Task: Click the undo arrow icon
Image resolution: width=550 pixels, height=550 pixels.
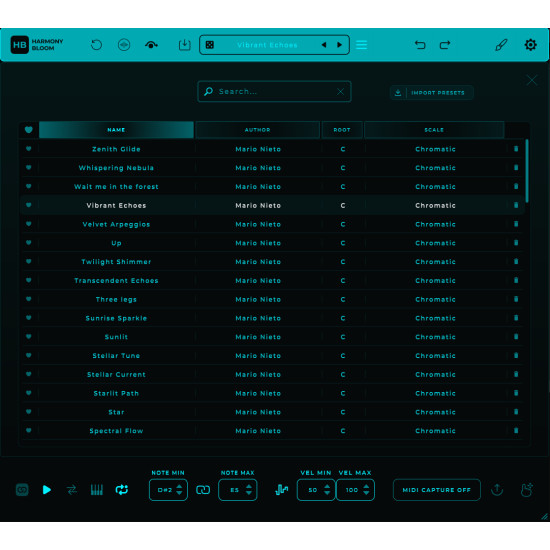Action: [420, 45]
